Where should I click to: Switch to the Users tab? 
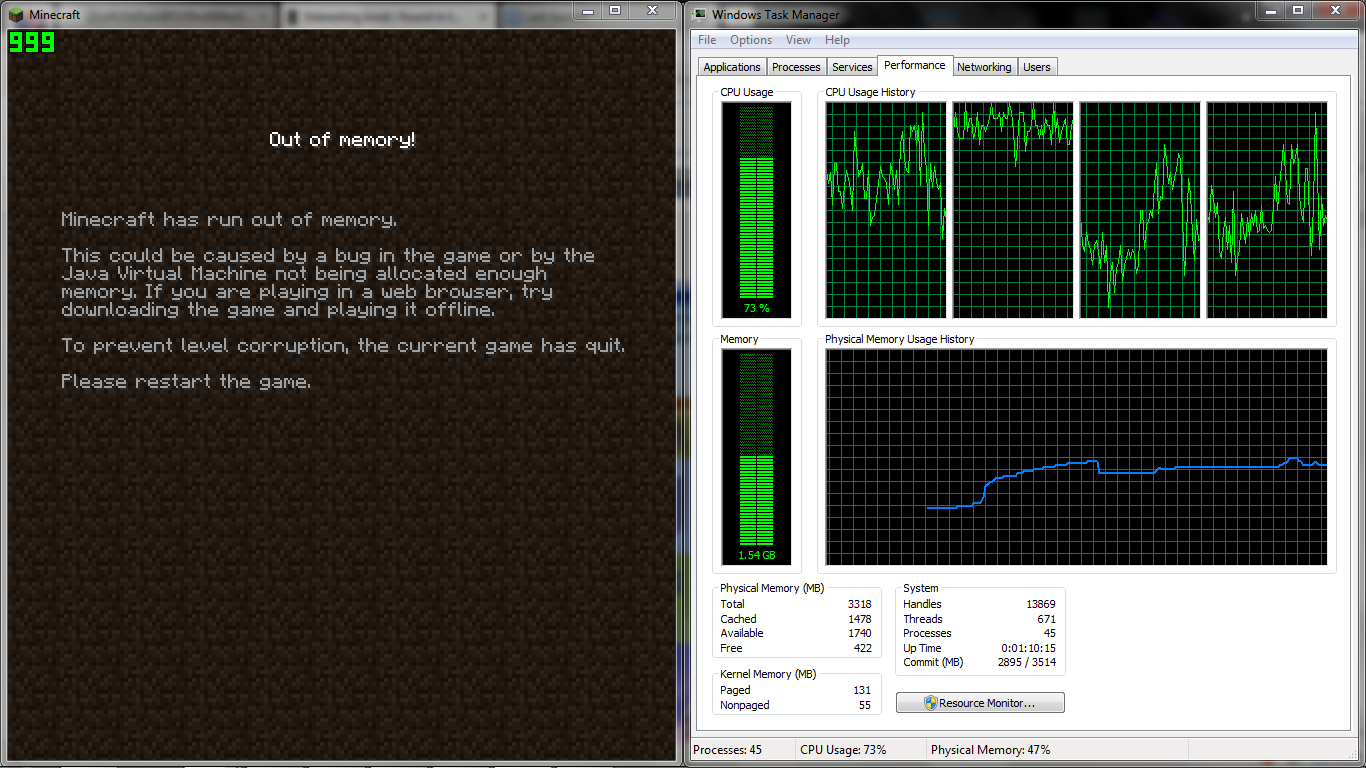coord(1037,67)
